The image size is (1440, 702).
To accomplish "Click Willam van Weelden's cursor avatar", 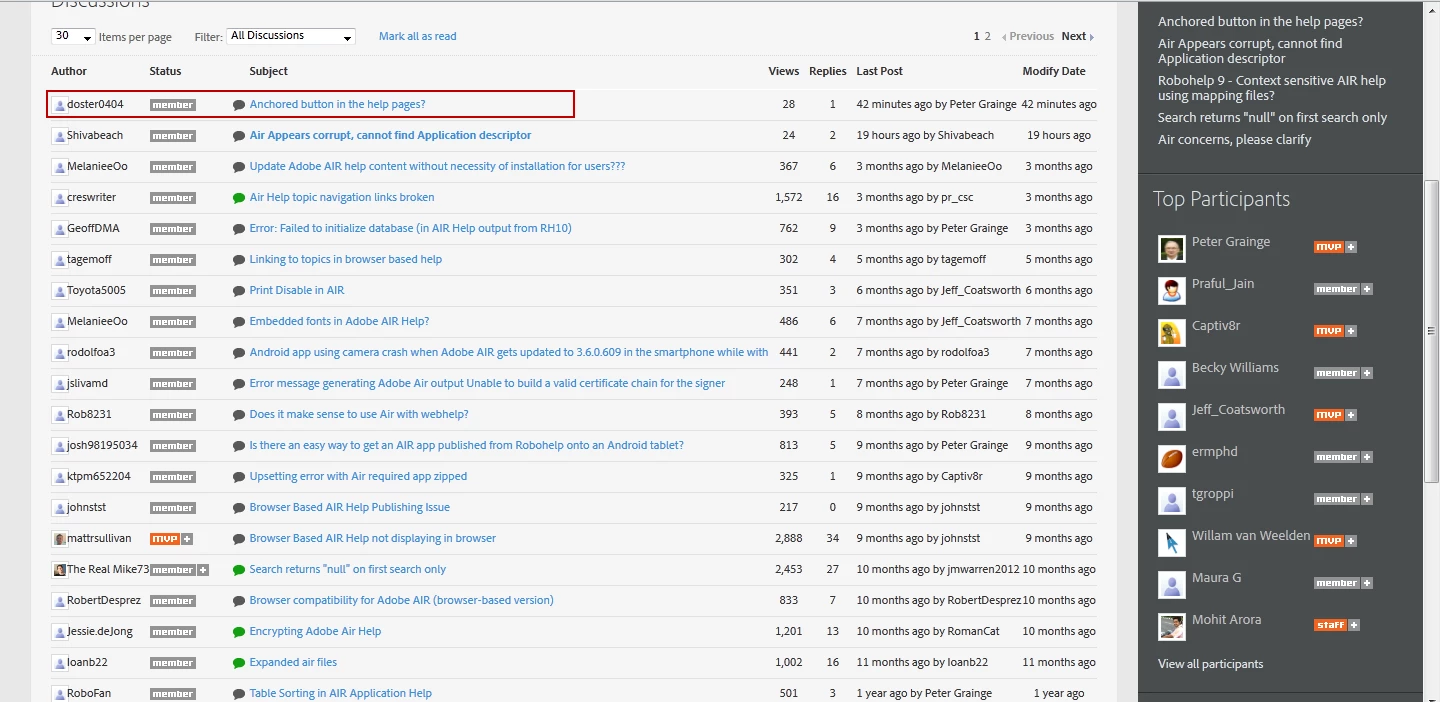I will click(x=1171, y=543).
